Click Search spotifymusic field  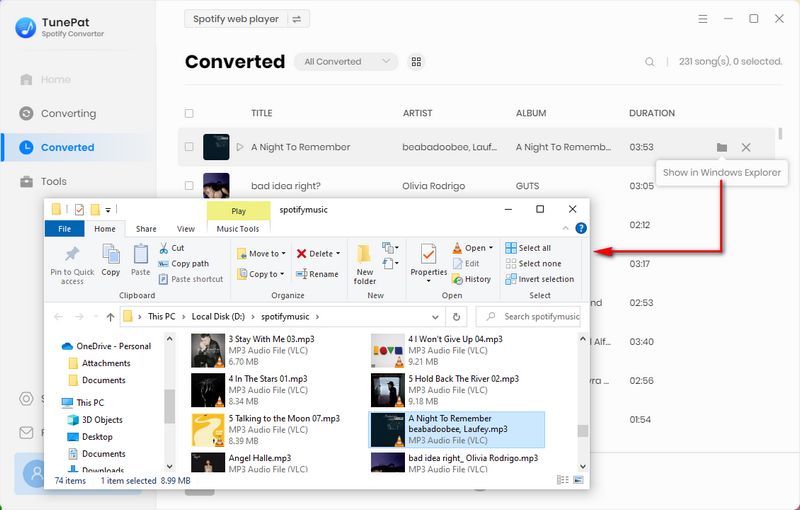click(x=528, y=317)
